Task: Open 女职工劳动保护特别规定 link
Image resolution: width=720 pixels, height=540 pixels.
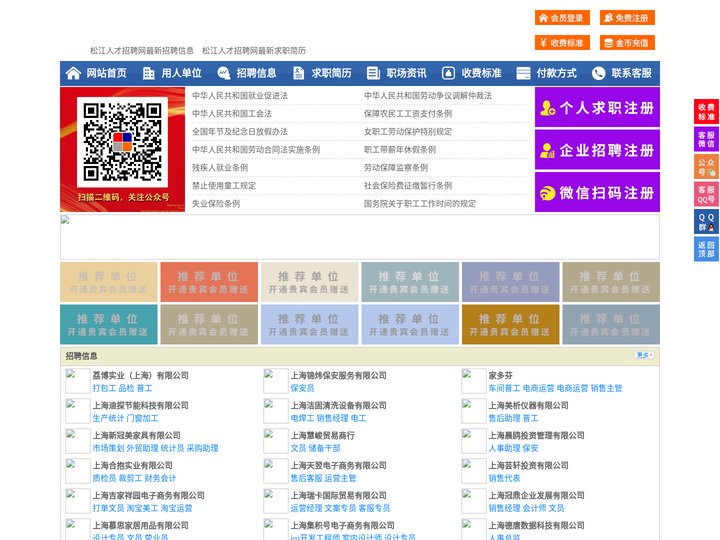Action: click(408, 132)
